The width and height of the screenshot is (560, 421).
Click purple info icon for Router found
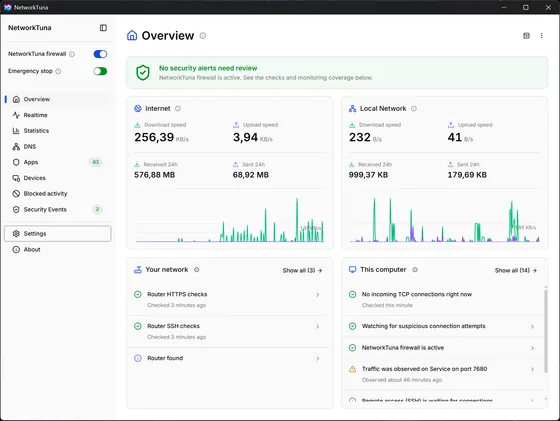tap(138, 358)
